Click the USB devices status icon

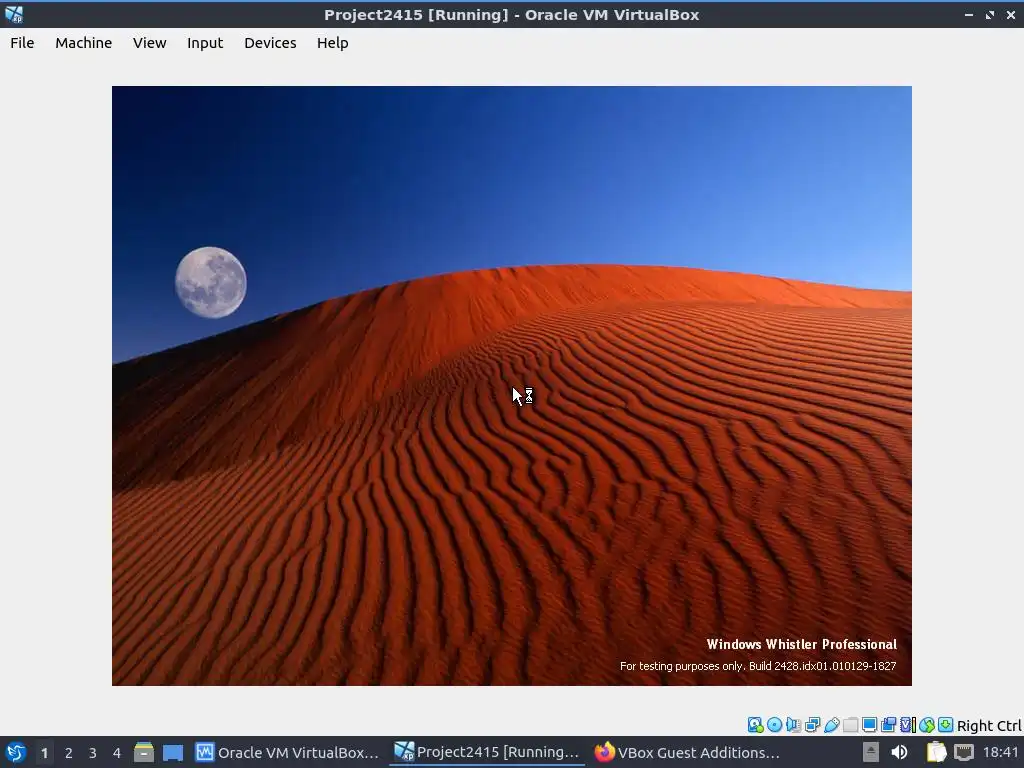click(831, 725)
